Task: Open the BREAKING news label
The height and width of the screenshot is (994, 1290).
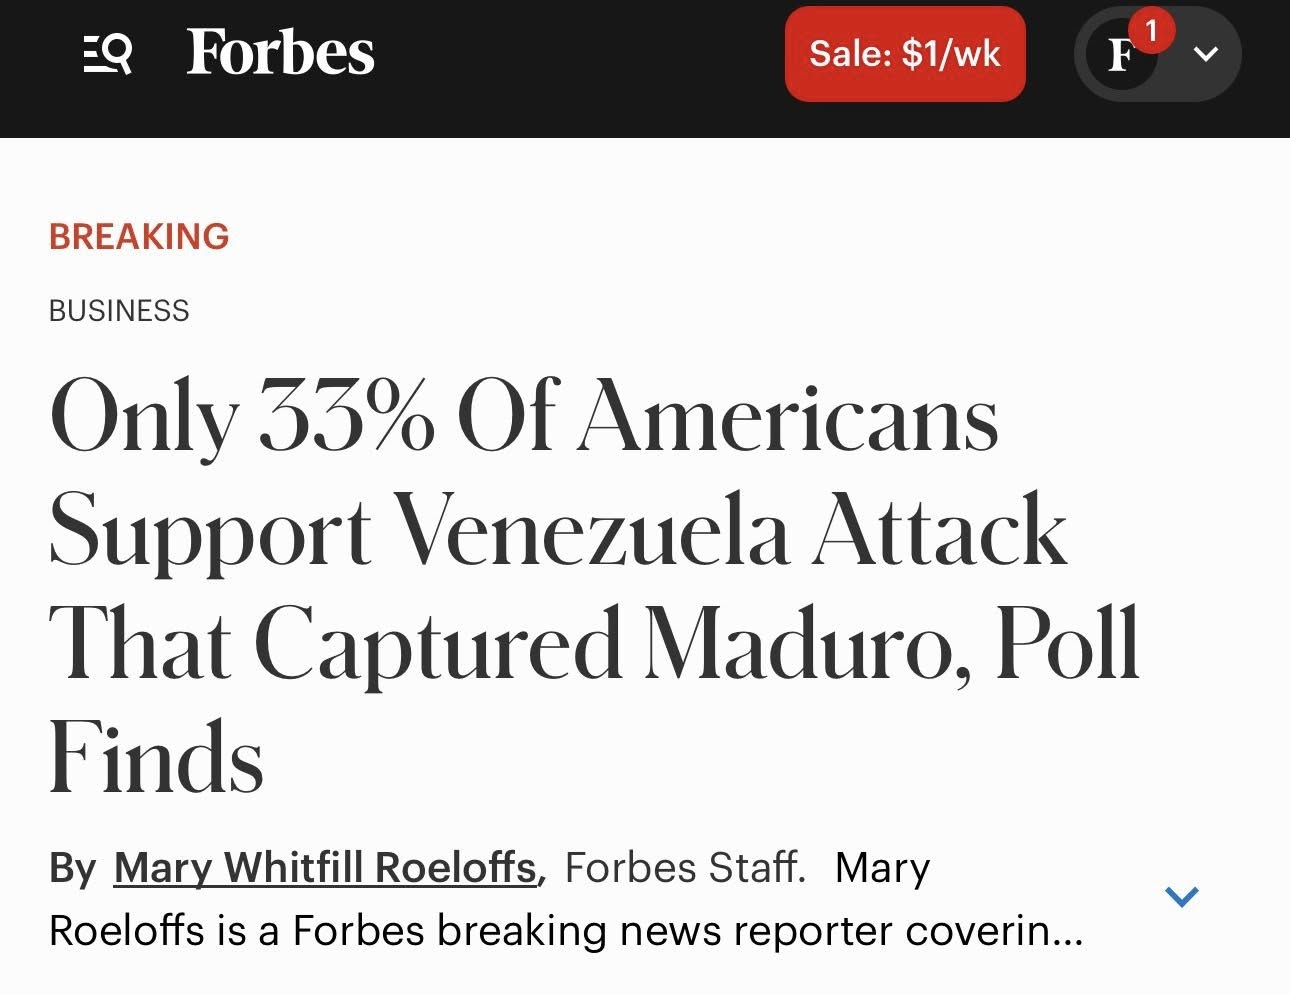Action: coord(139,237)
